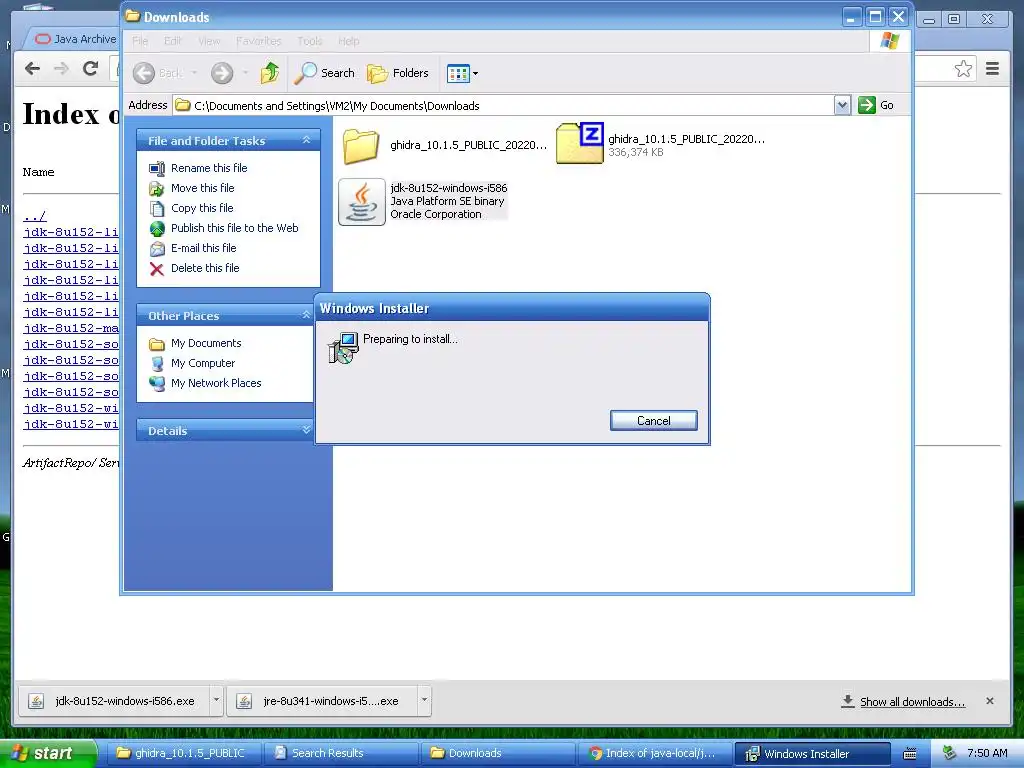Switch to Downloads taskbar button
1024x768 pixels.
[498, 753]
